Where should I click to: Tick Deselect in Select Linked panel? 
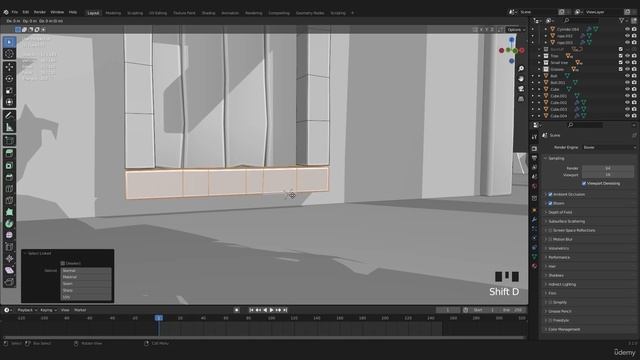tap(62, 264)
